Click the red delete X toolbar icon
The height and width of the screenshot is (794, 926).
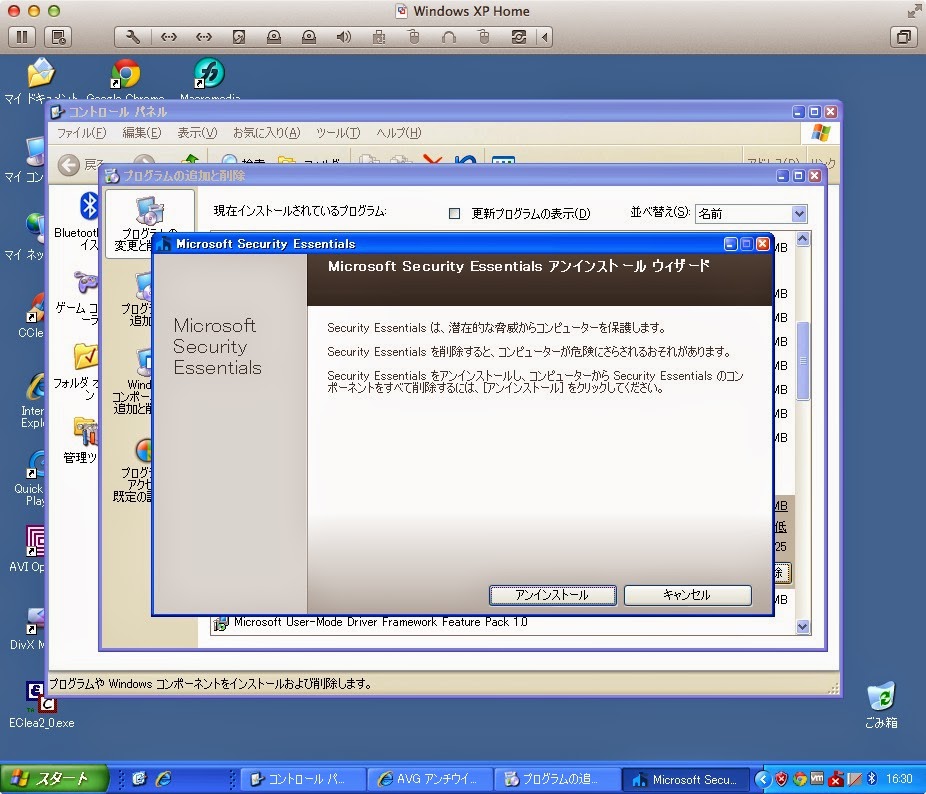(x=432, y=161)
